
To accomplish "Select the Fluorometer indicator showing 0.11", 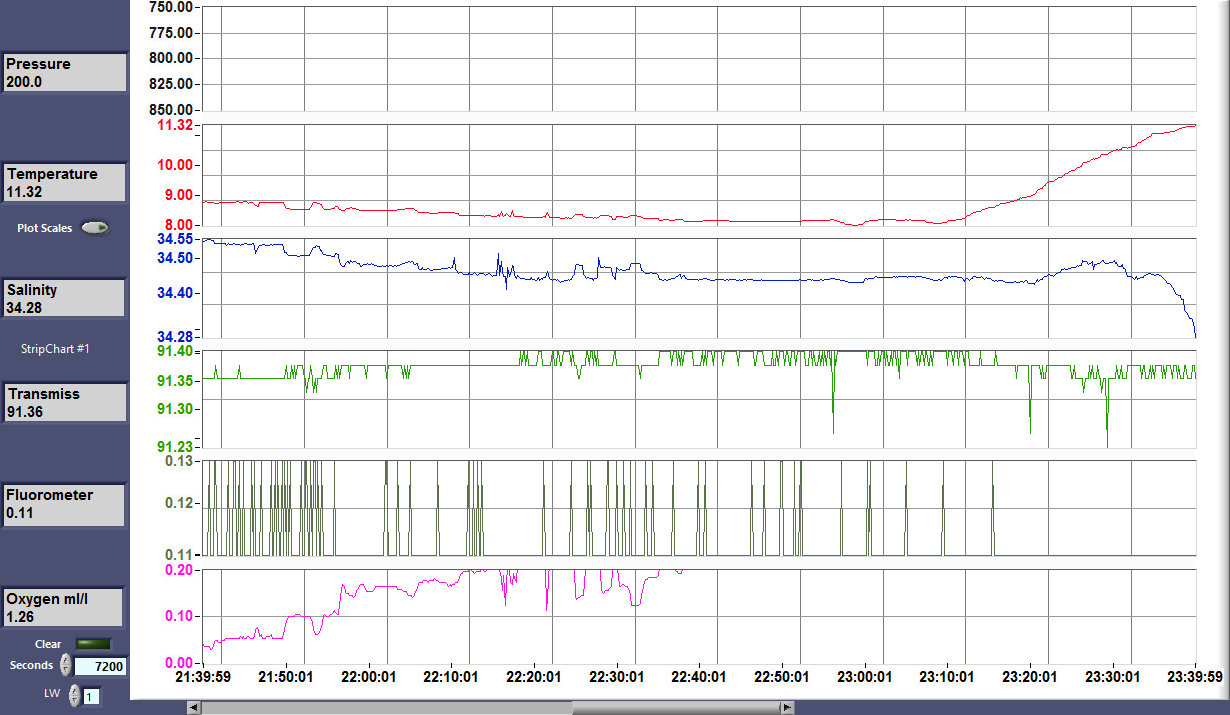I will [x=65, y=504].
